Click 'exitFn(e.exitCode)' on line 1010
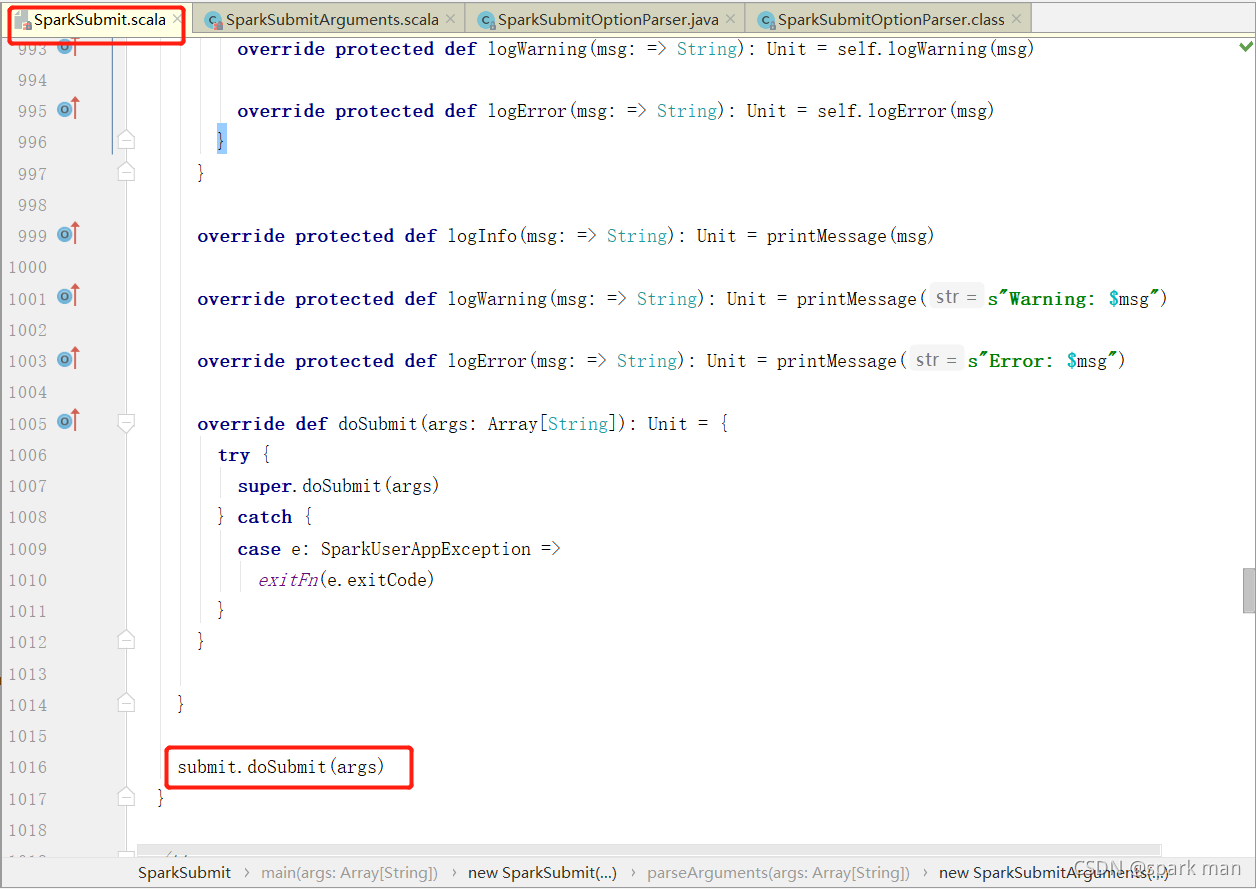The height and width of the screenshot is (889, 1256). tap(346, 580)
